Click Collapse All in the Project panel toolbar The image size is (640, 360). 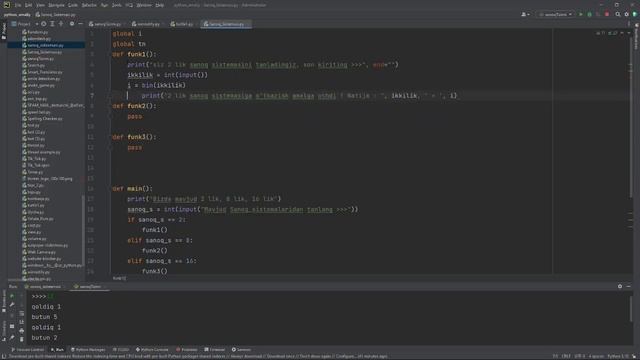coord(61,24)
